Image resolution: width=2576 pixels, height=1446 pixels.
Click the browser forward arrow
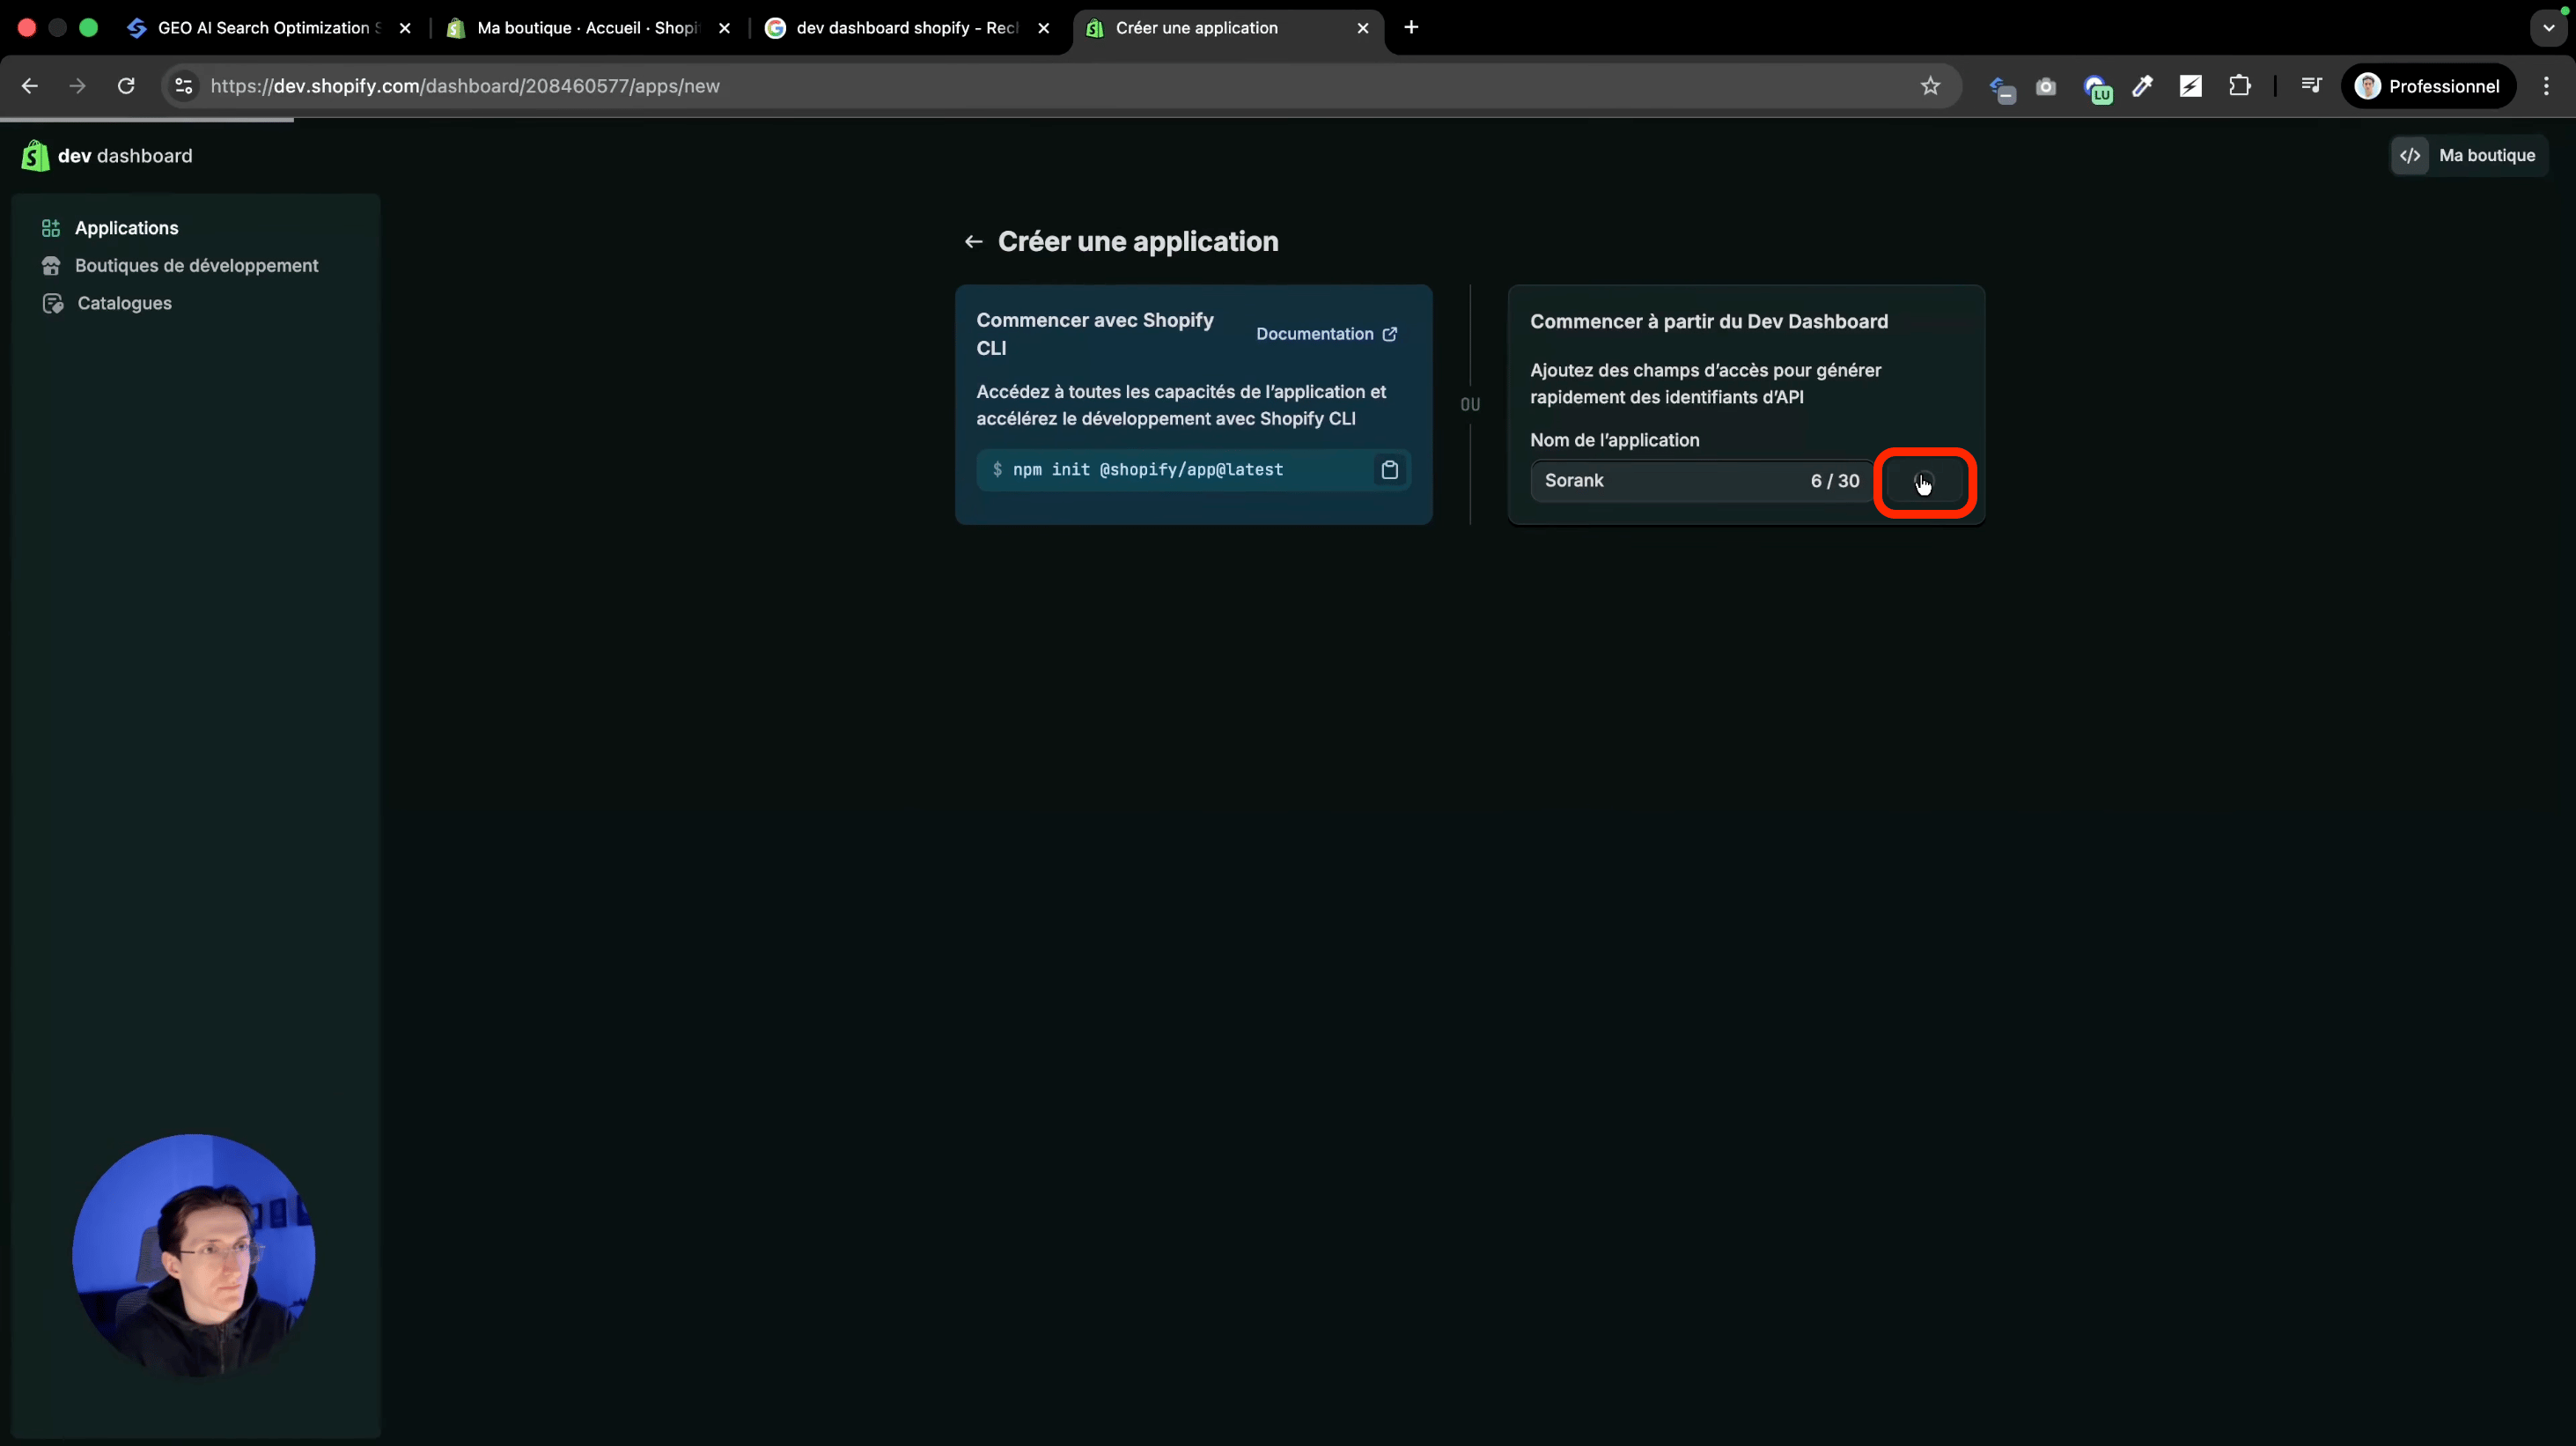pos(77,86)
